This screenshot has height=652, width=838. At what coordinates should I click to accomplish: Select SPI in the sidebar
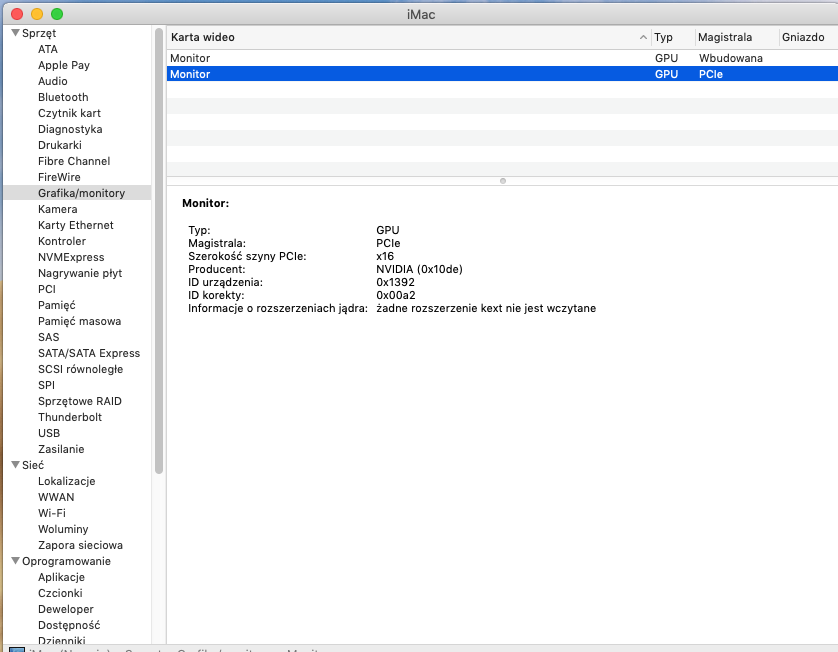pyautogui.click(x=46, y=385)
